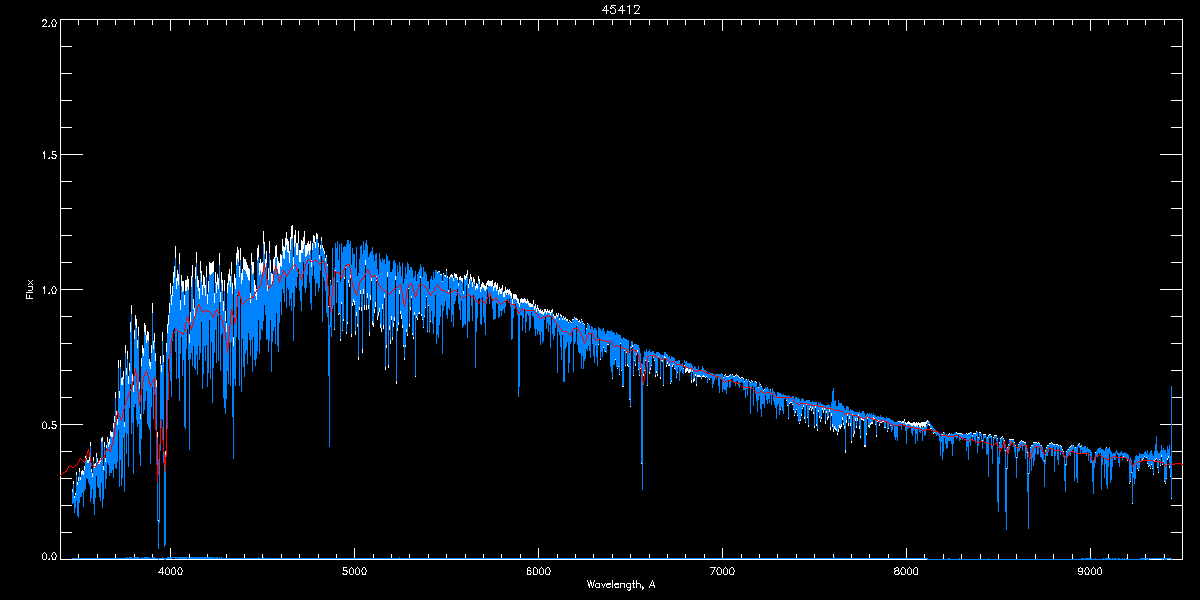Click the x-axis tick label "5000"
This screenshot has height=600, width=1200.
pos(355,571)
